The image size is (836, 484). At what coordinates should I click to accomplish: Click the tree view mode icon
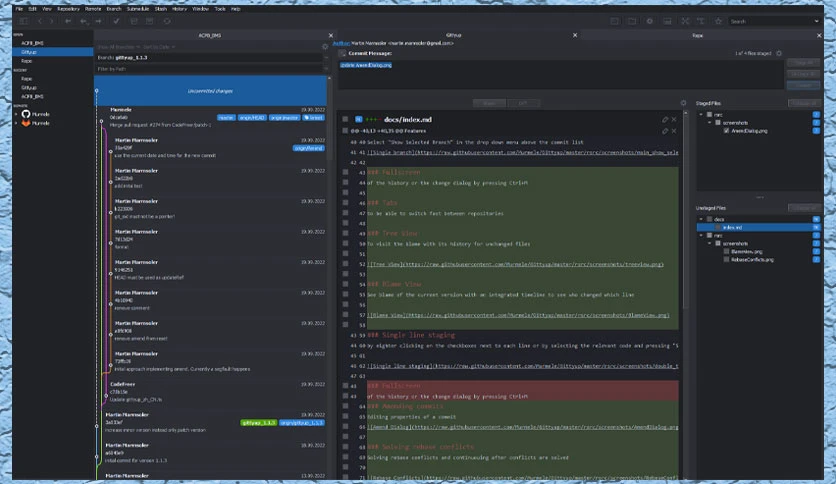pyautogui.click(x=701, y=21)
